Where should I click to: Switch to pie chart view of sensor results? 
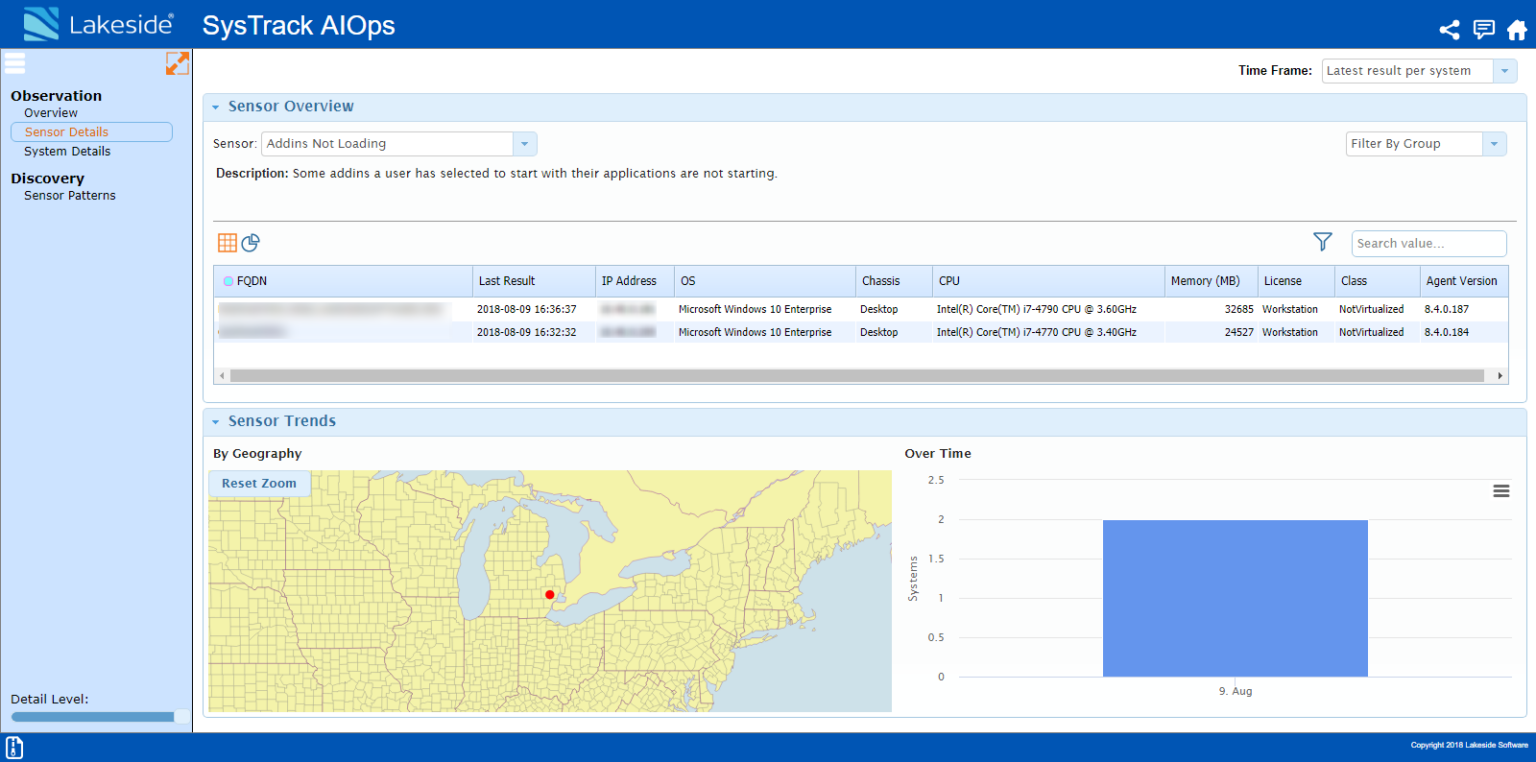[250, 242]
